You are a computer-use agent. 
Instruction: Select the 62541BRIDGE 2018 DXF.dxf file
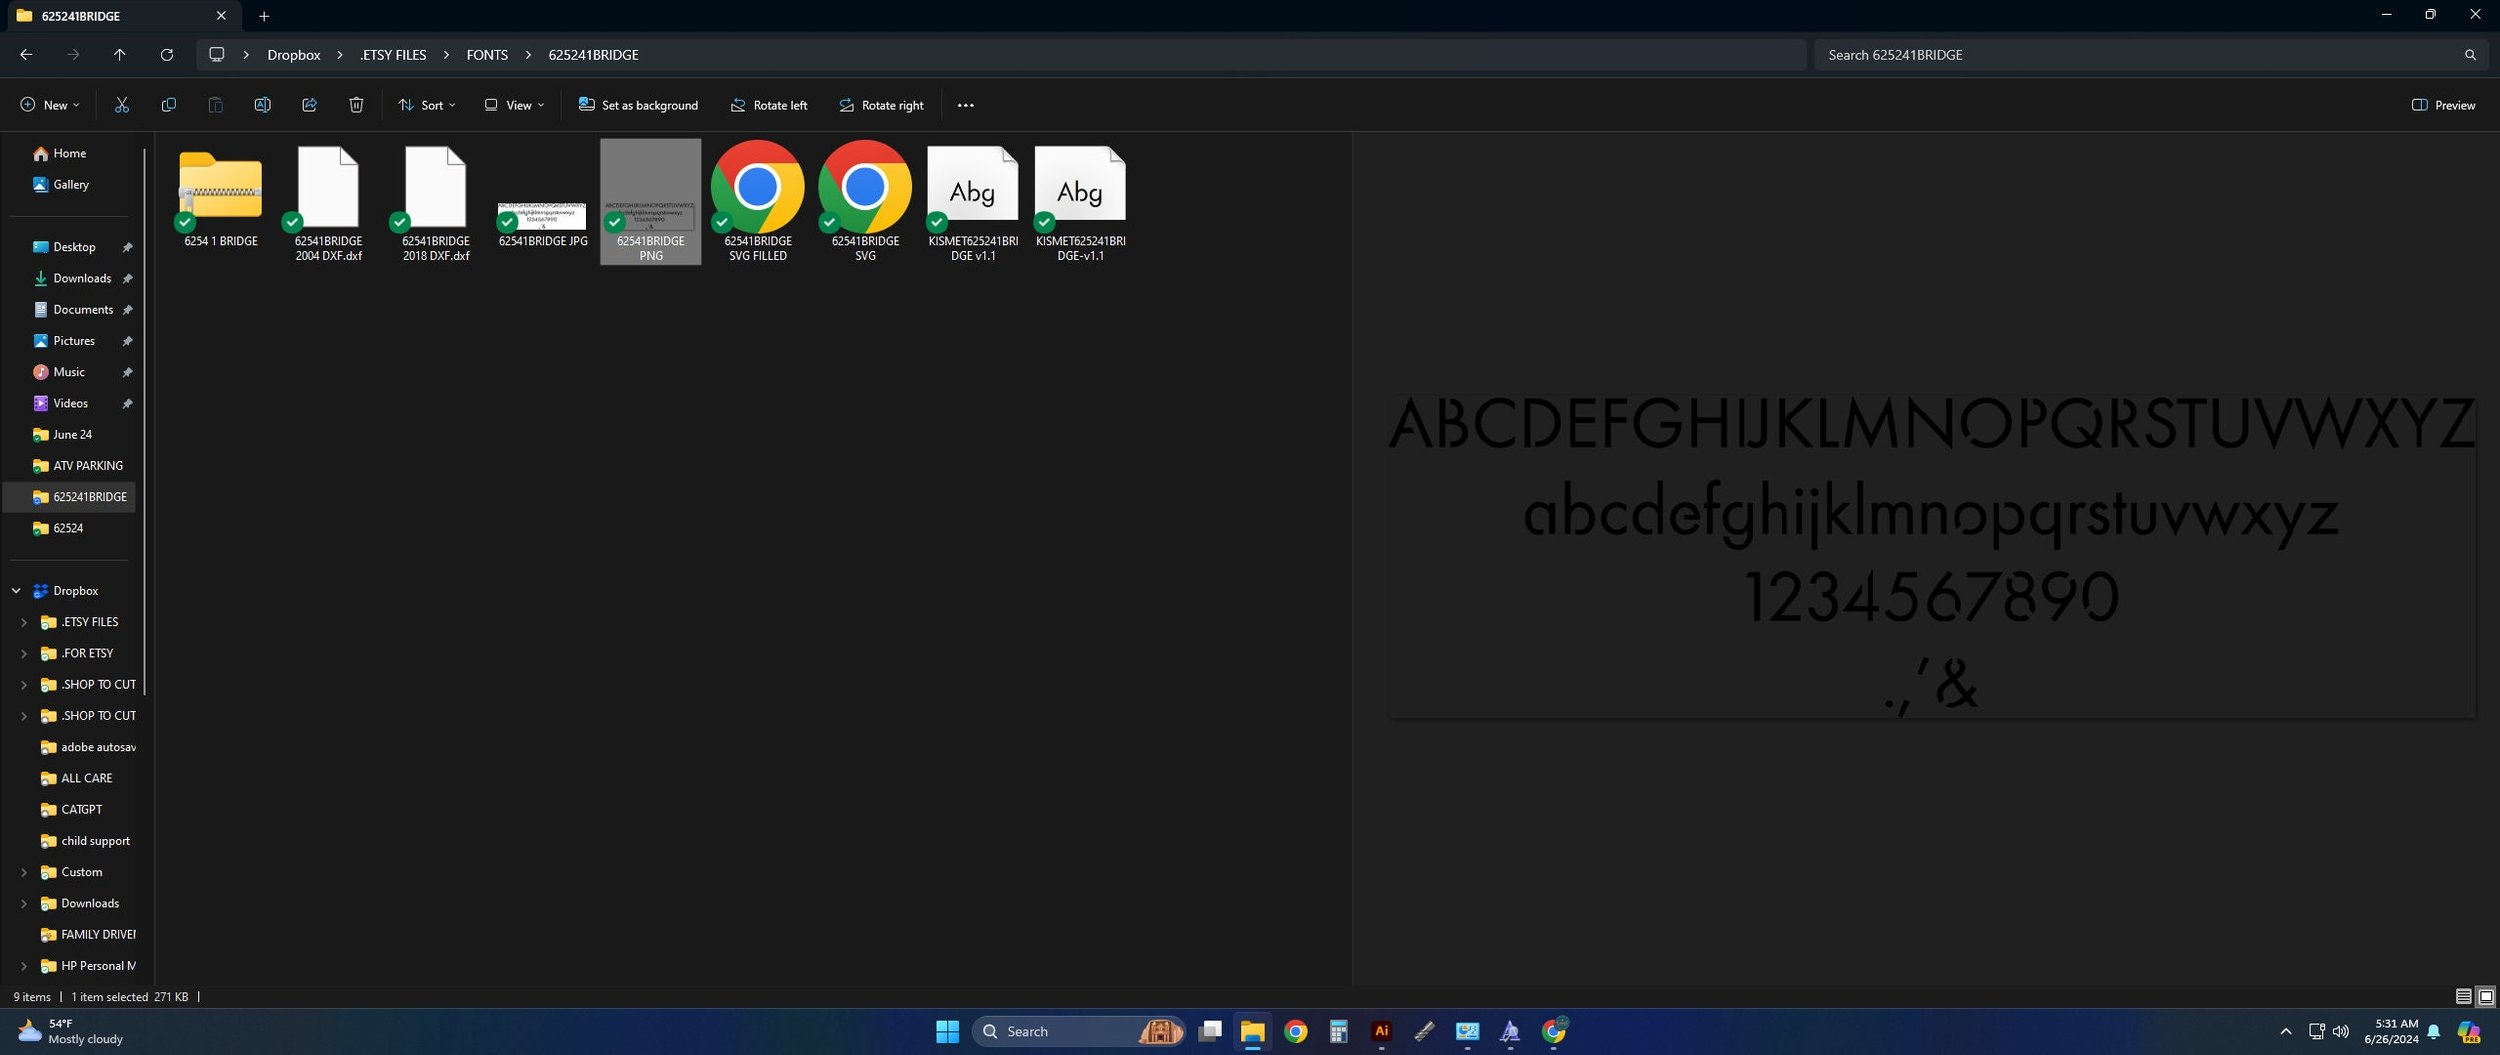436,203
